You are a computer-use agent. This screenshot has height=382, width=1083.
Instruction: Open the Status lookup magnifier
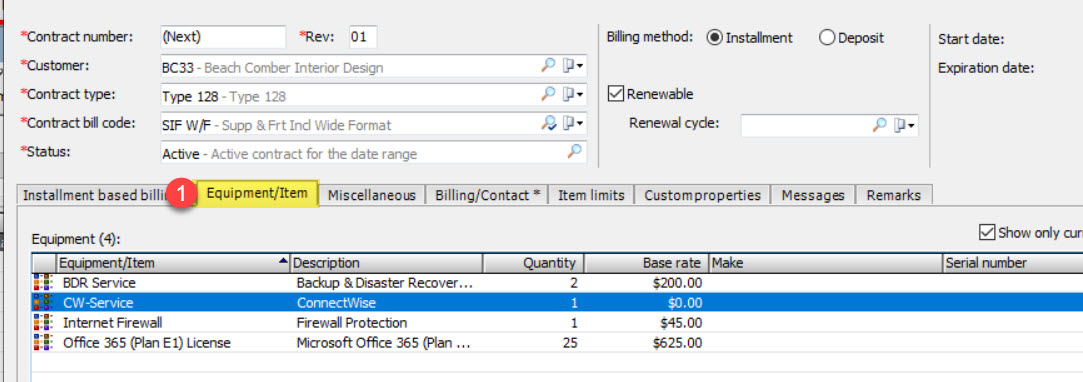pos(575,151)
